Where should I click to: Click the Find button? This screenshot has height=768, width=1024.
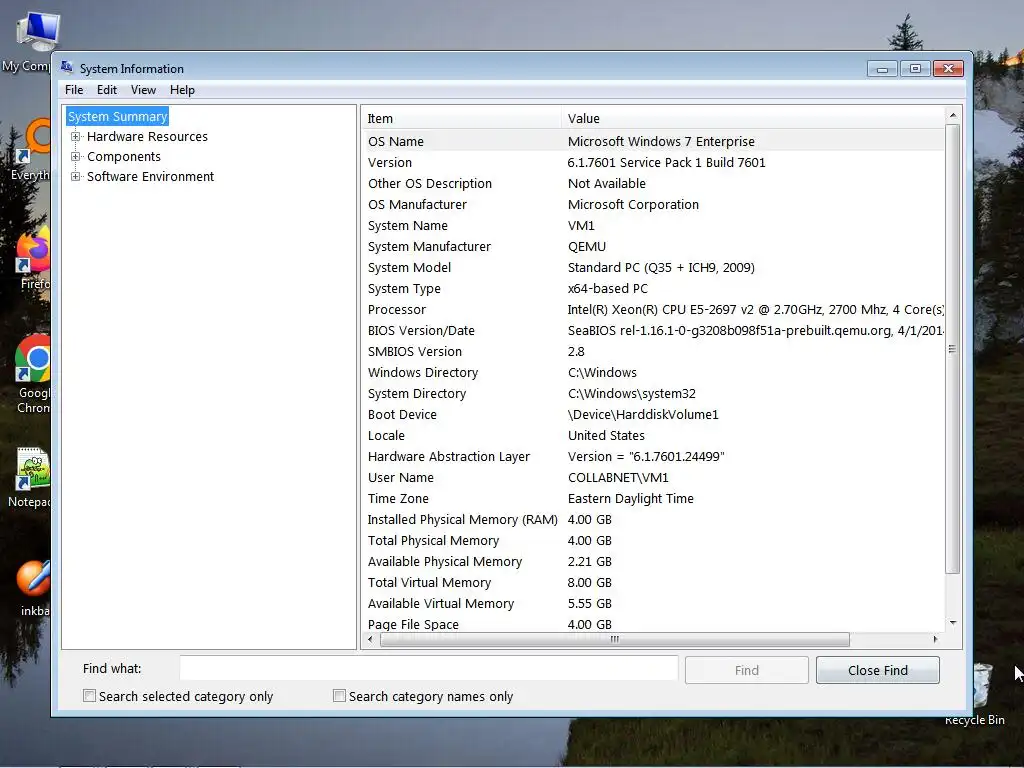746,670
